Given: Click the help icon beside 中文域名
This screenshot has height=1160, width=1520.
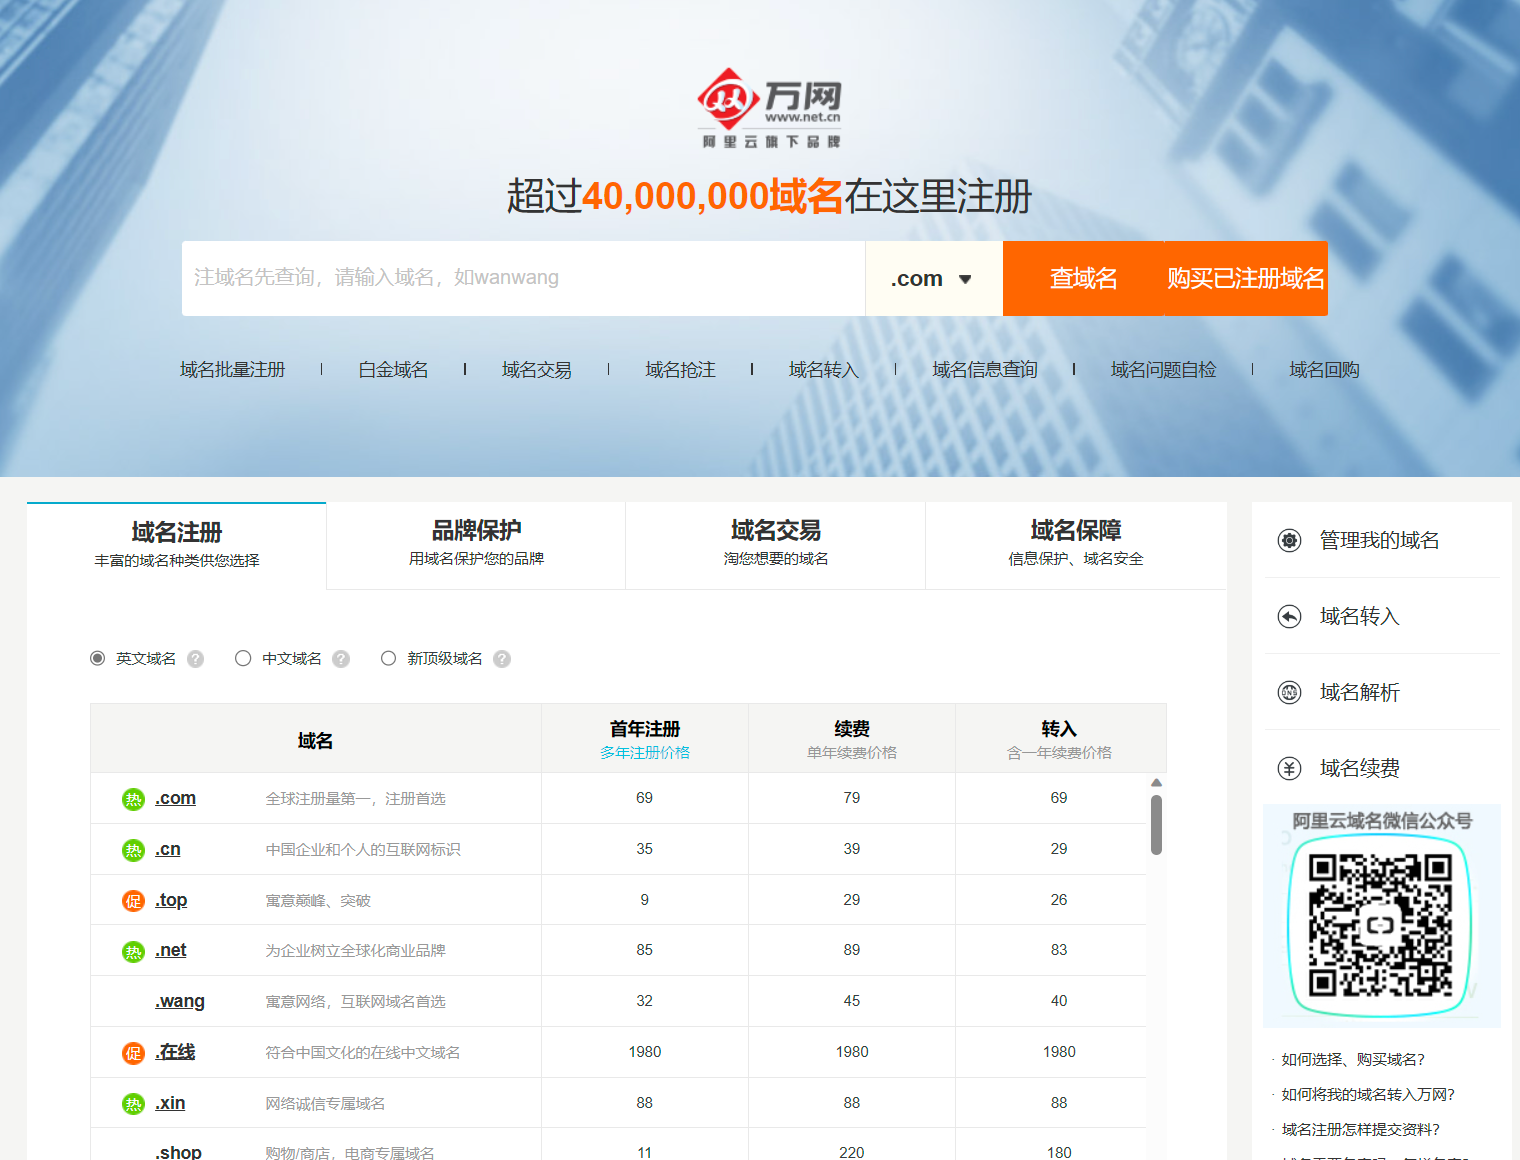Looking at the screenshot, I should point(341,659).
